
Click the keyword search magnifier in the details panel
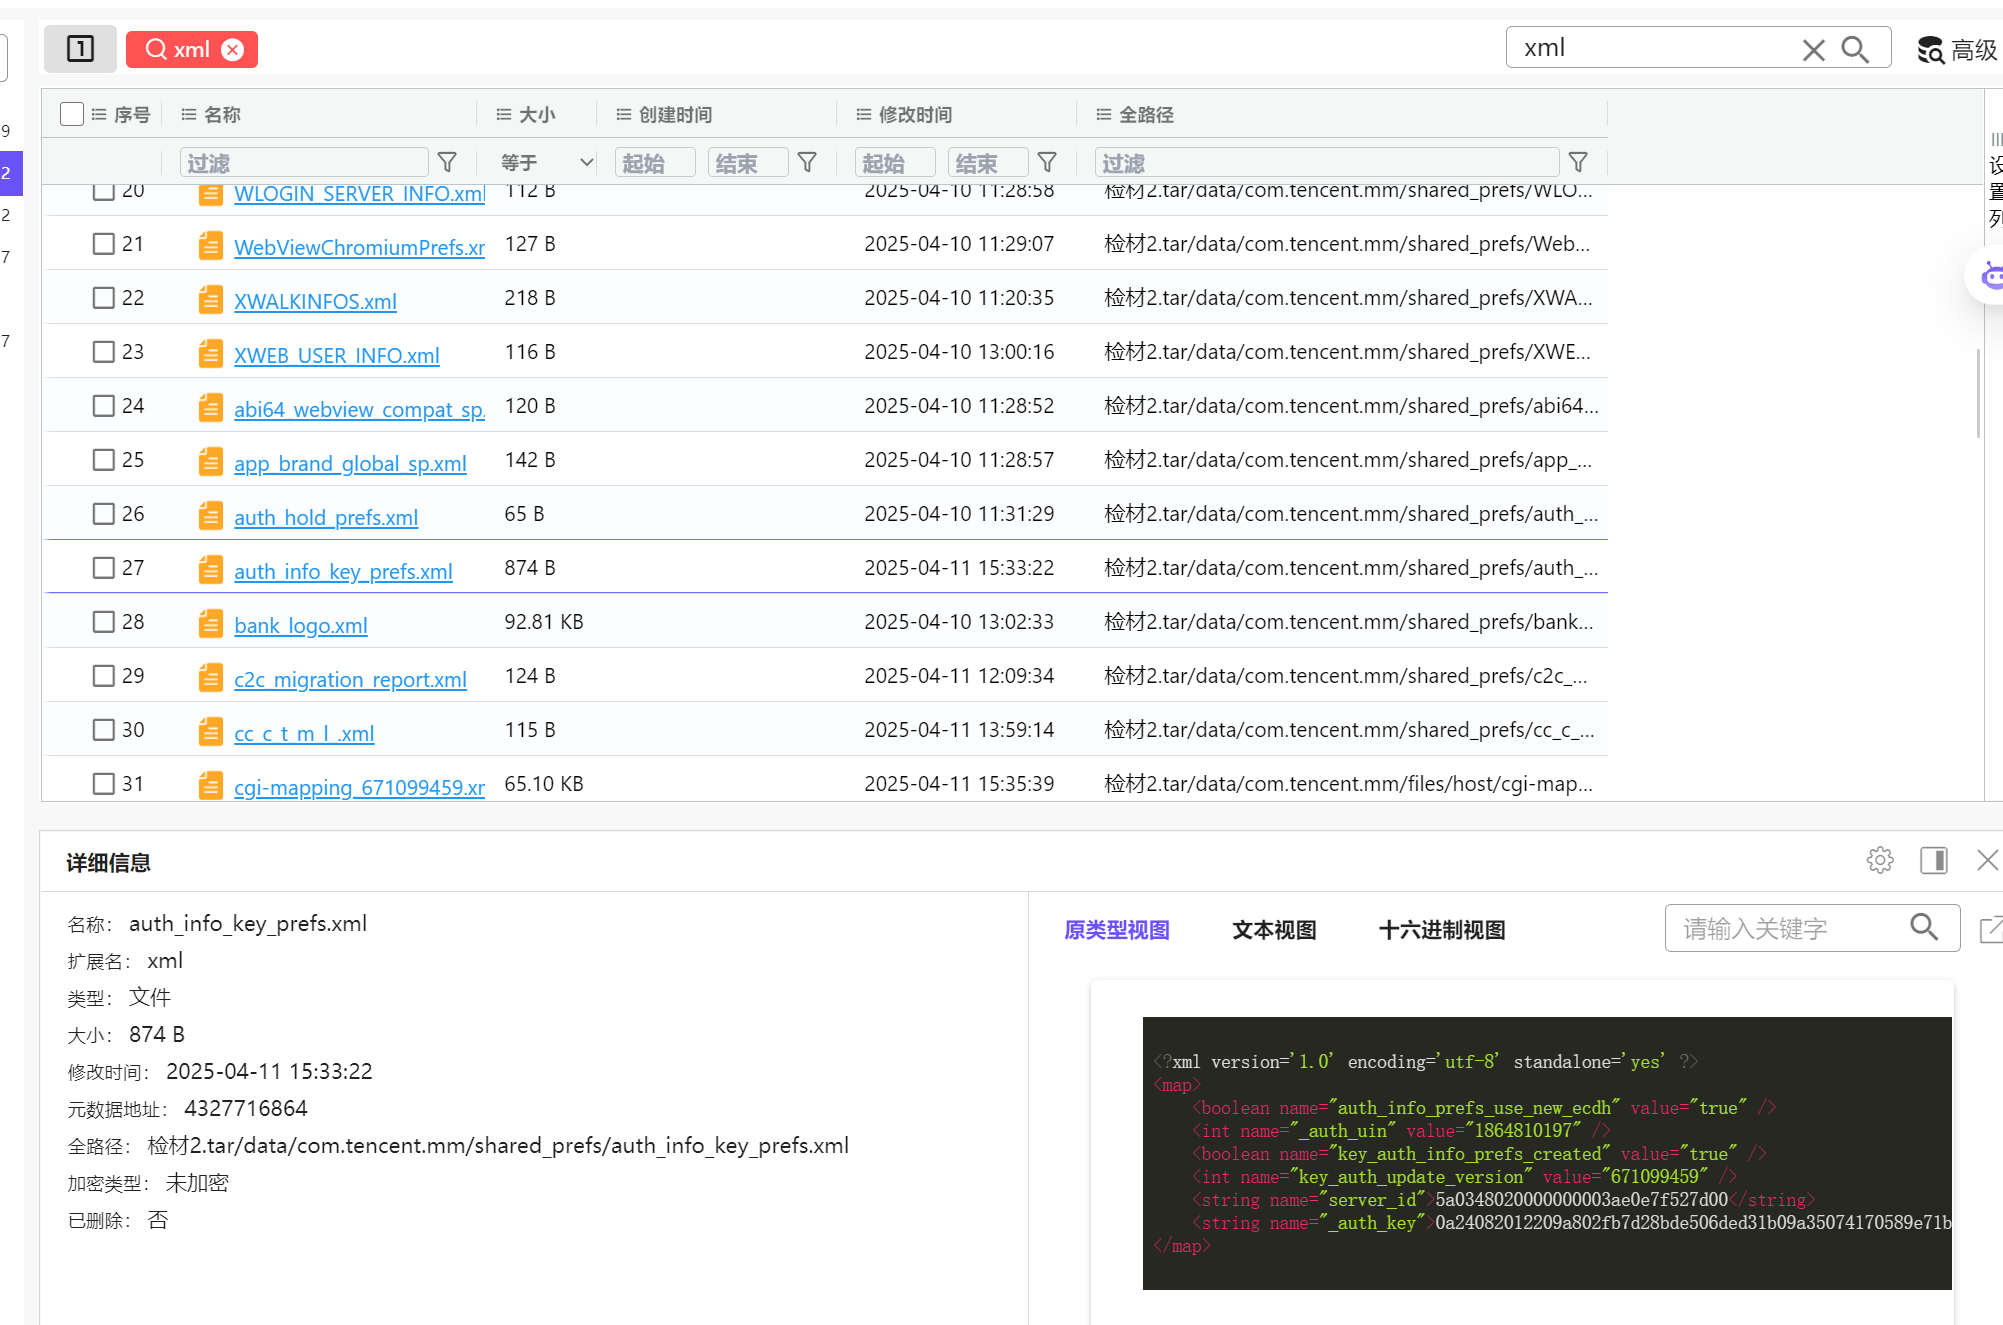pos(1924,927)
